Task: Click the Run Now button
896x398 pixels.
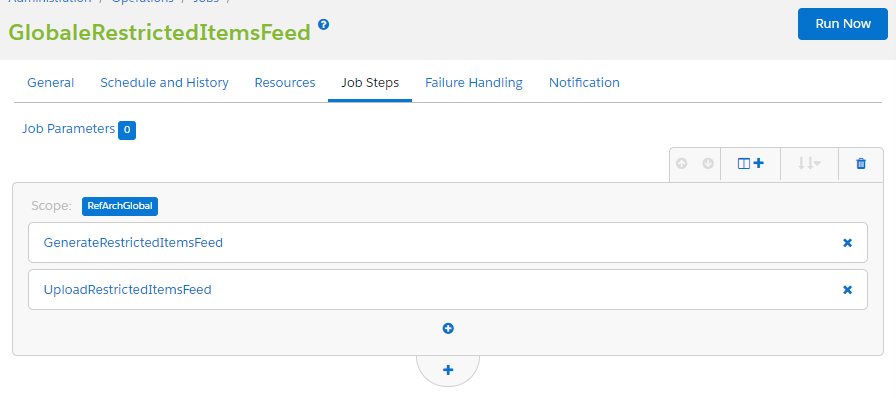Action: (x=843, y=24)
